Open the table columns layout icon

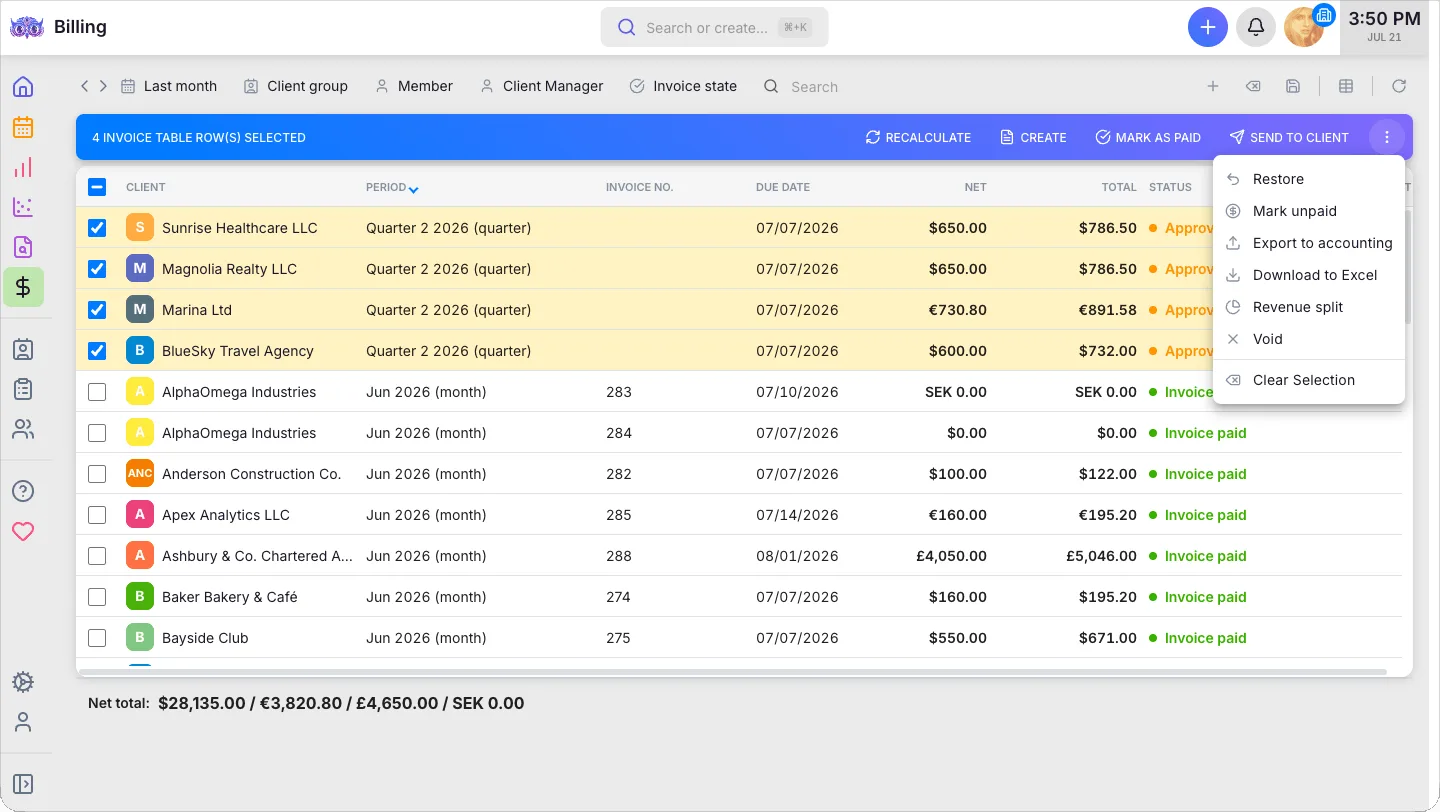tap(1346, 86)
